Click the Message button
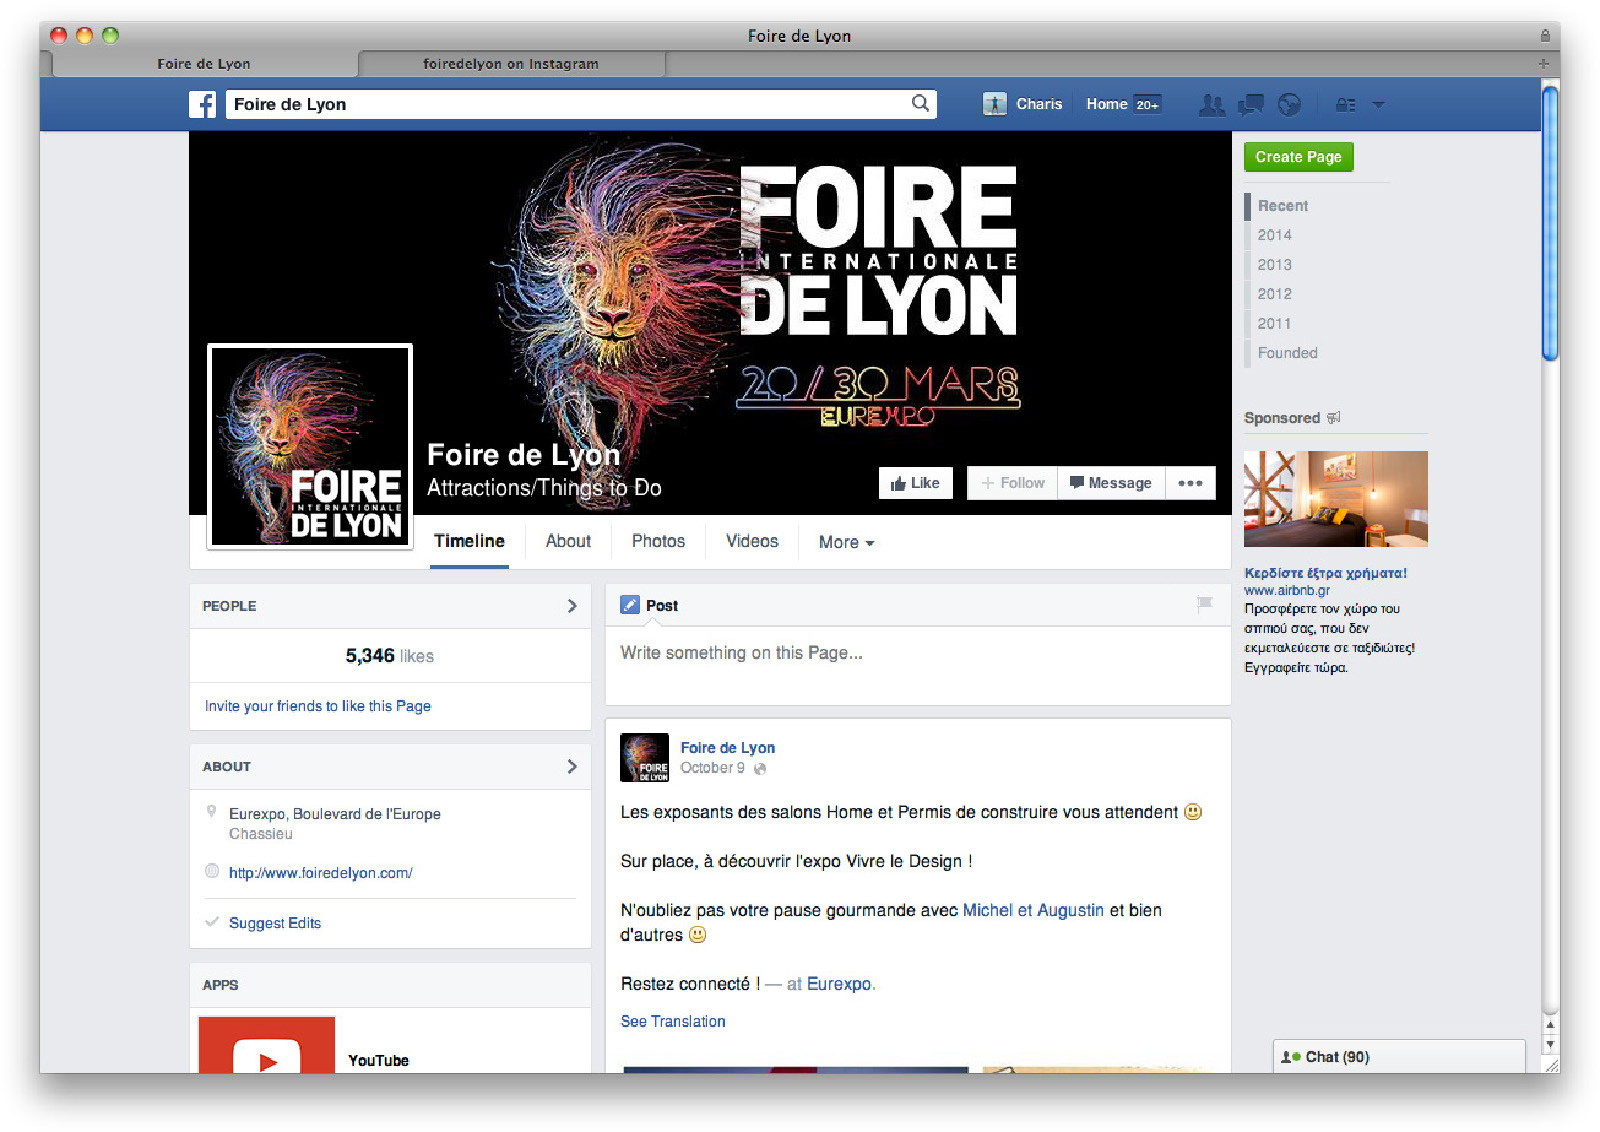Screen dimensions: 1600x1132 pos(1111,483)
